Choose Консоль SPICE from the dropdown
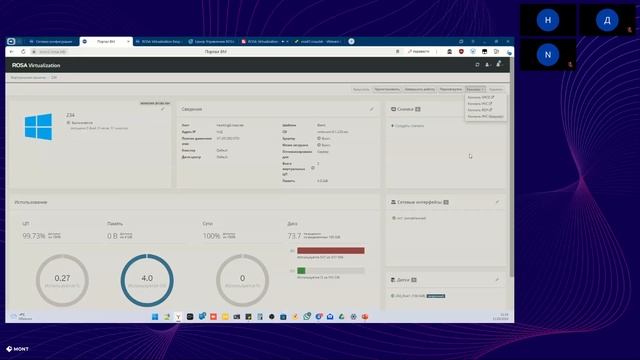The image size is (640, 360). 481,98
